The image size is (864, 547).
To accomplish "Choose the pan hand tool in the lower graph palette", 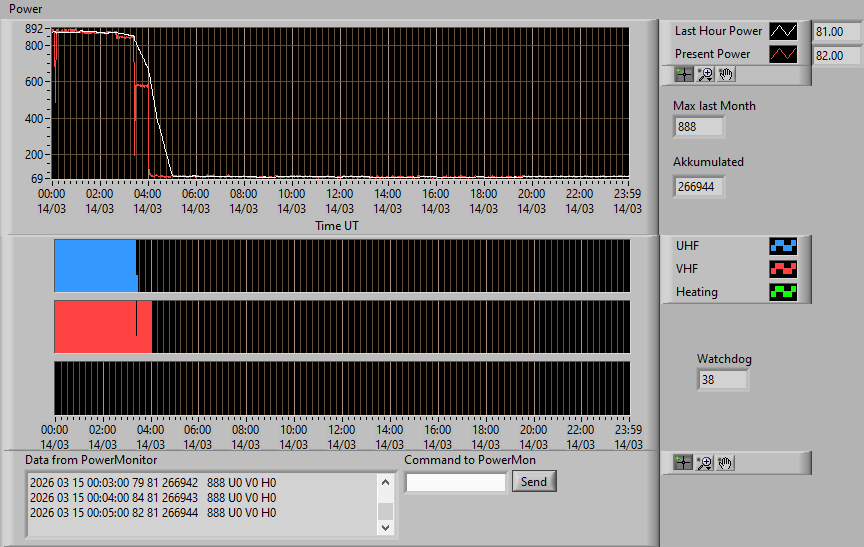I will tap(725, 463).
